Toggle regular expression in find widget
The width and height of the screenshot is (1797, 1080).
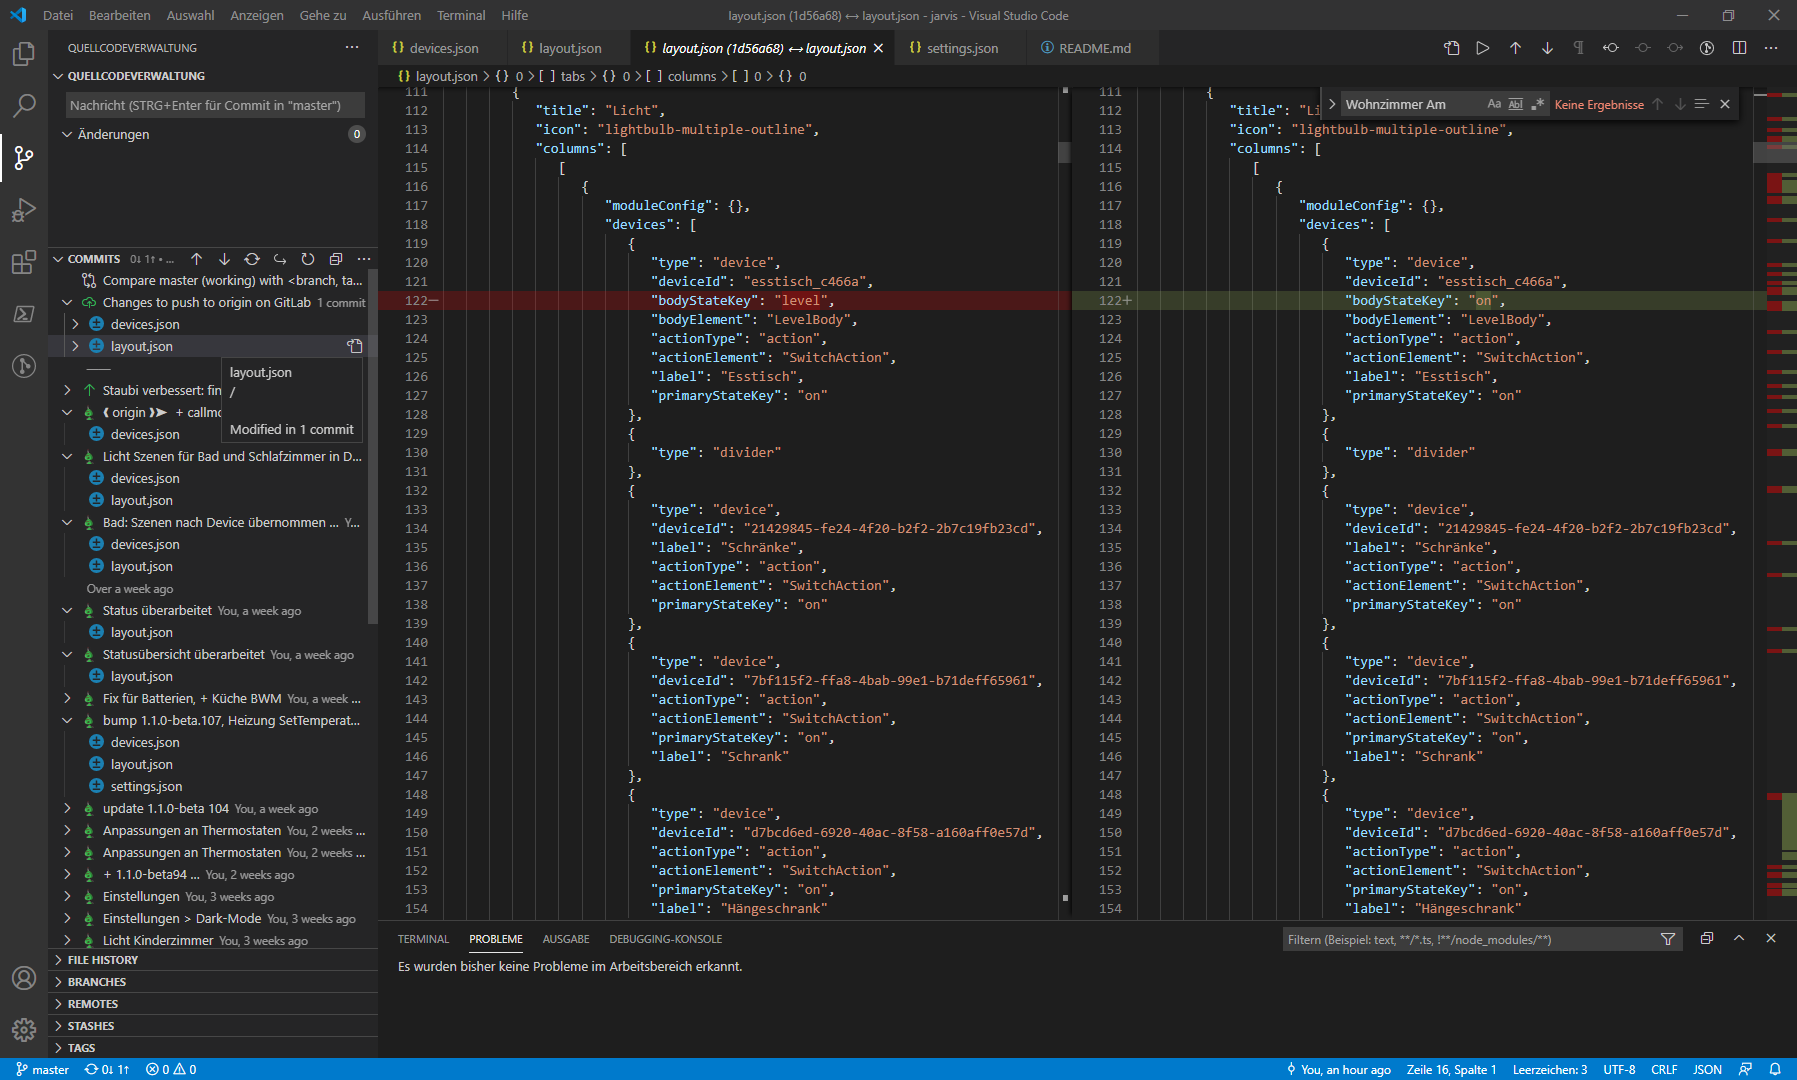[1538, 104]
